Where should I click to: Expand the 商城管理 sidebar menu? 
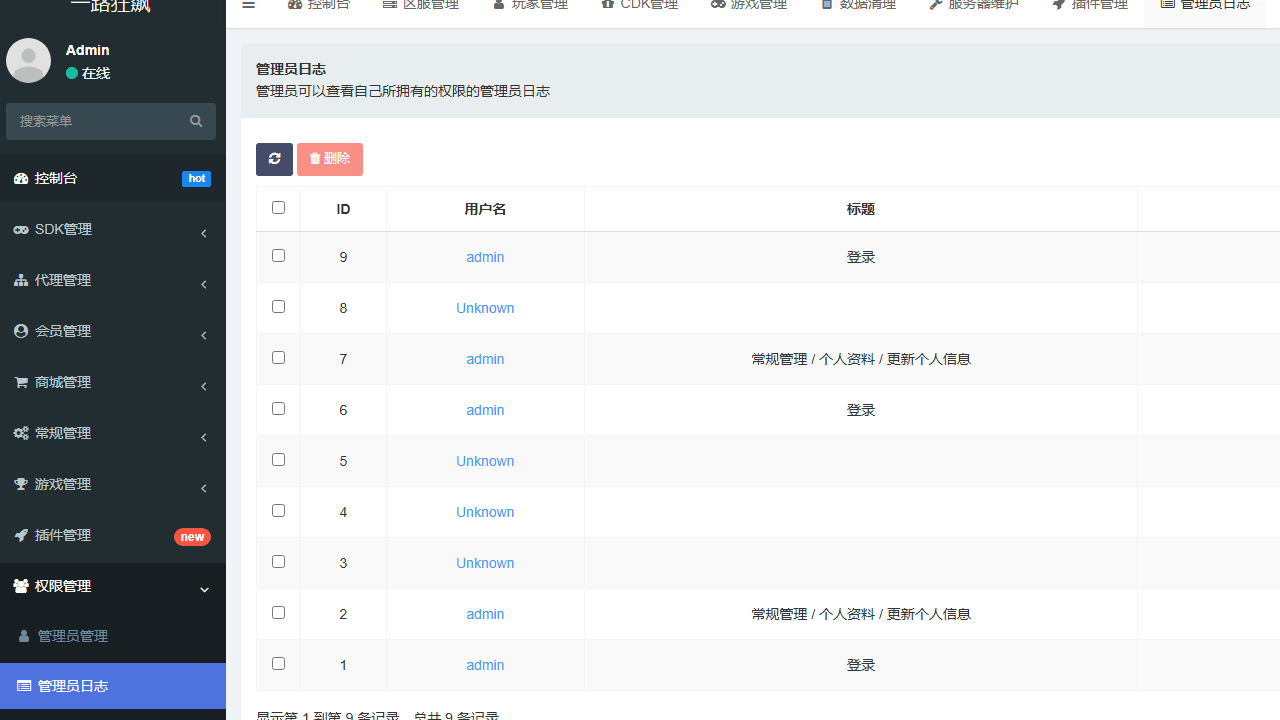tap(113, 382)
